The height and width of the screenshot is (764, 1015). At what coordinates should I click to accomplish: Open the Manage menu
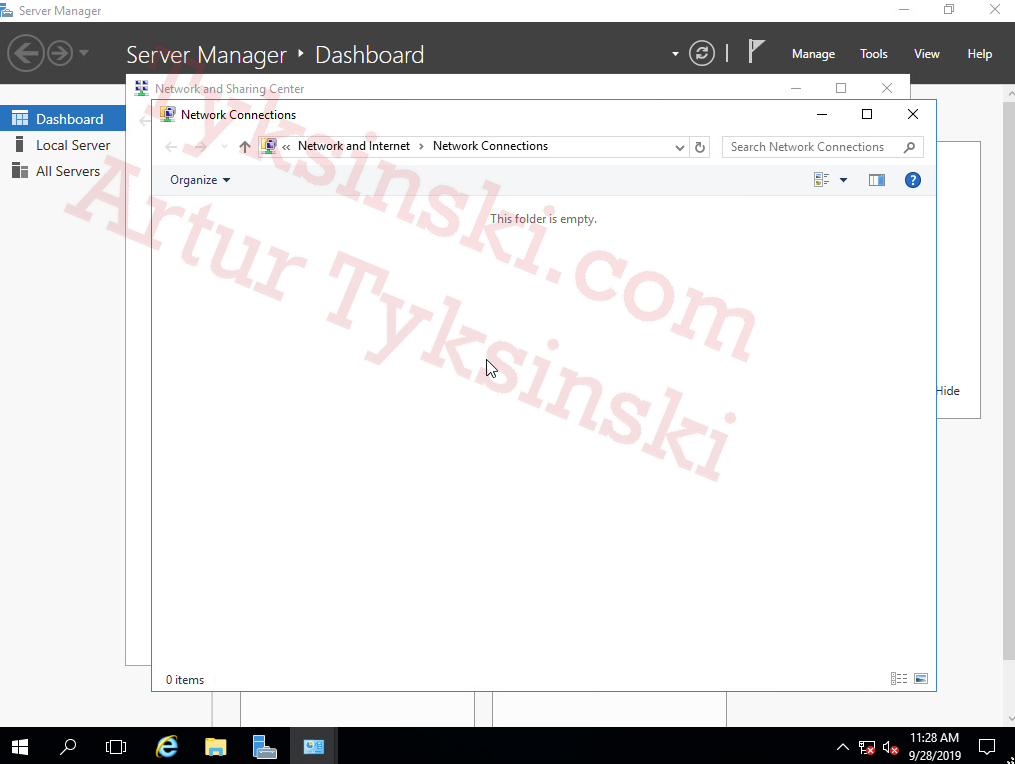tap(813, 54)
